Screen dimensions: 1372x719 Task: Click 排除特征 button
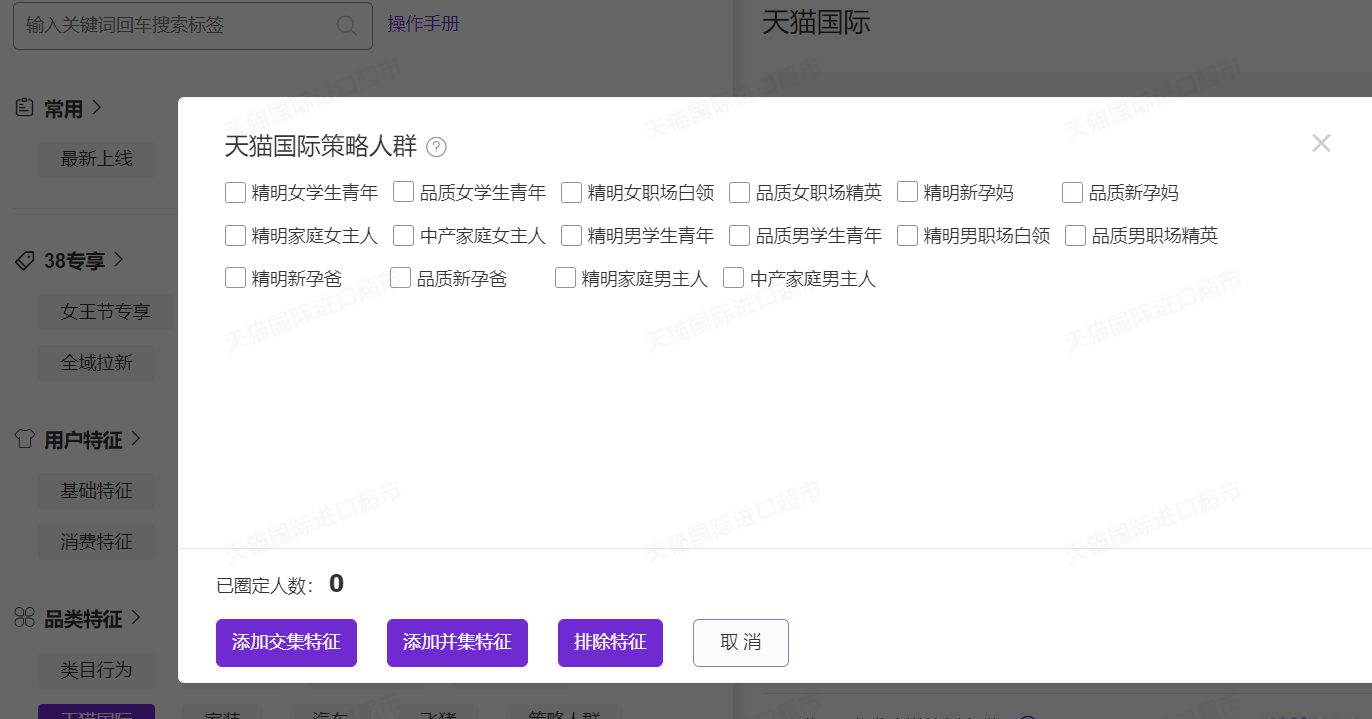[610, 642]
